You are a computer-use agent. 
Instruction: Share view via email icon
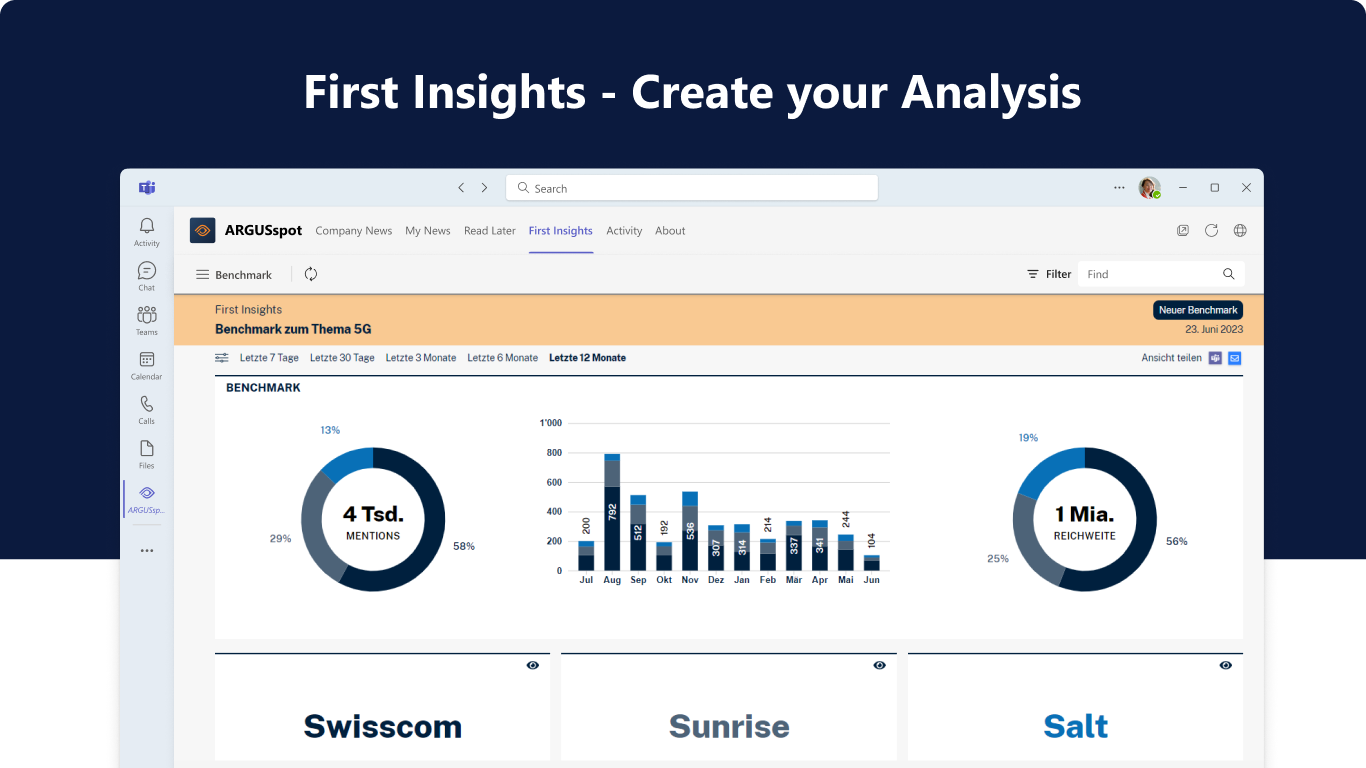coord(1235,358)
